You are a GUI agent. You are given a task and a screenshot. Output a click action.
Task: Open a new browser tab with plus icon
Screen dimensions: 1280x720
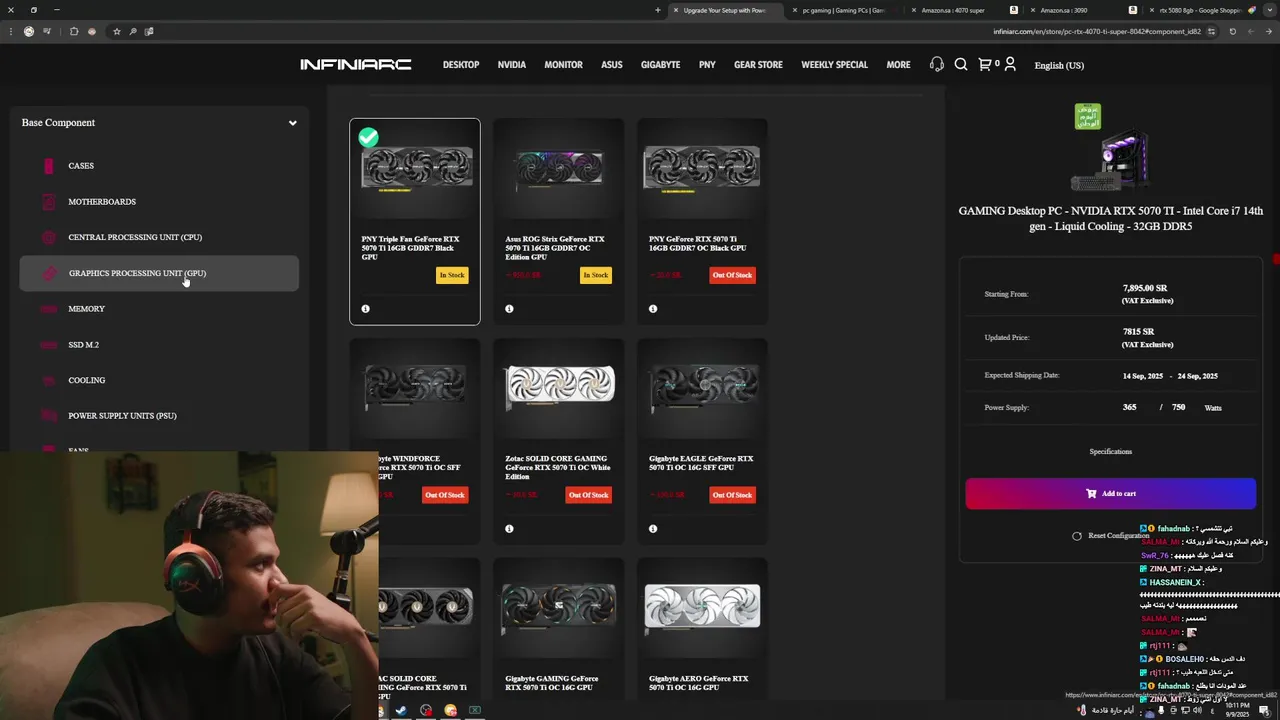coord(658,10)
